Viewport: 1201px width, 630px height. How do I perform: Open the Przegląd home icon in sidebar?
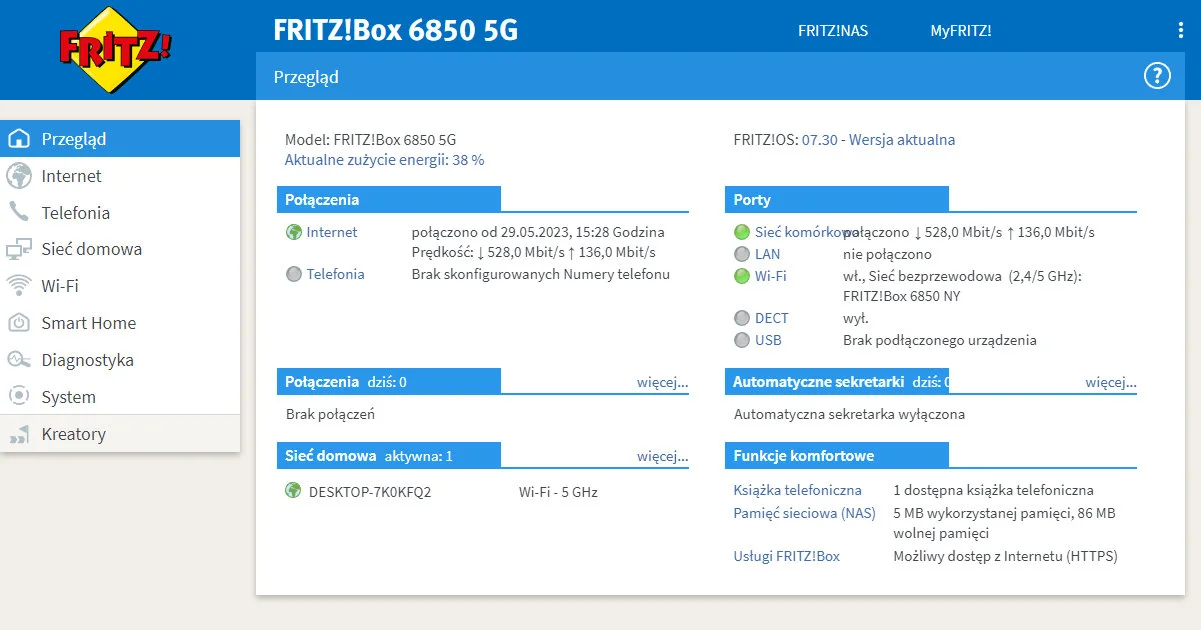(20, 138)
